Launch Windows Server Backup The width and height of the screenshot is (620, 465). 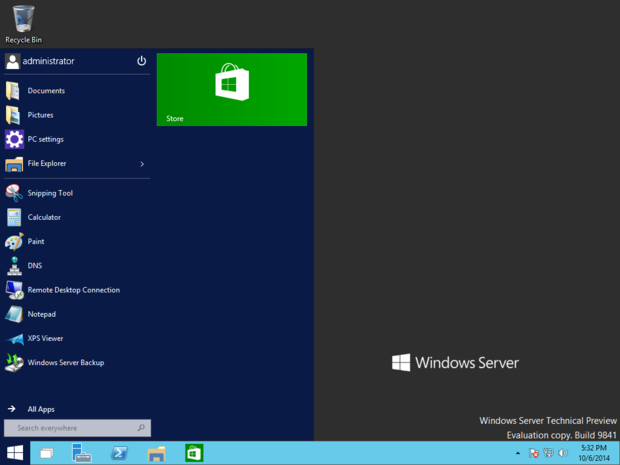77,363
